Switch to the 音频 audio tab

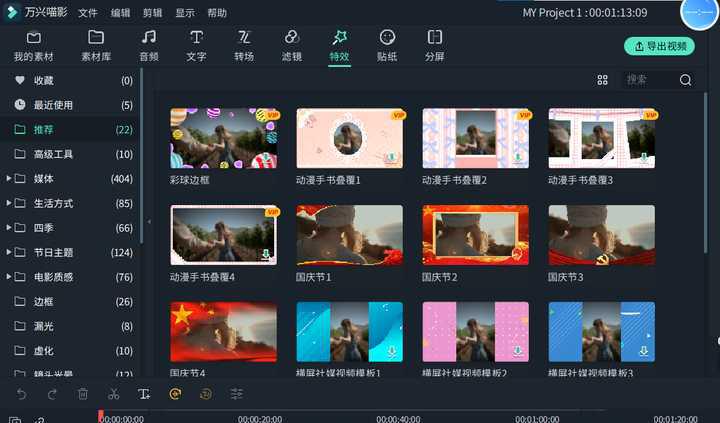tap(149, 46)
